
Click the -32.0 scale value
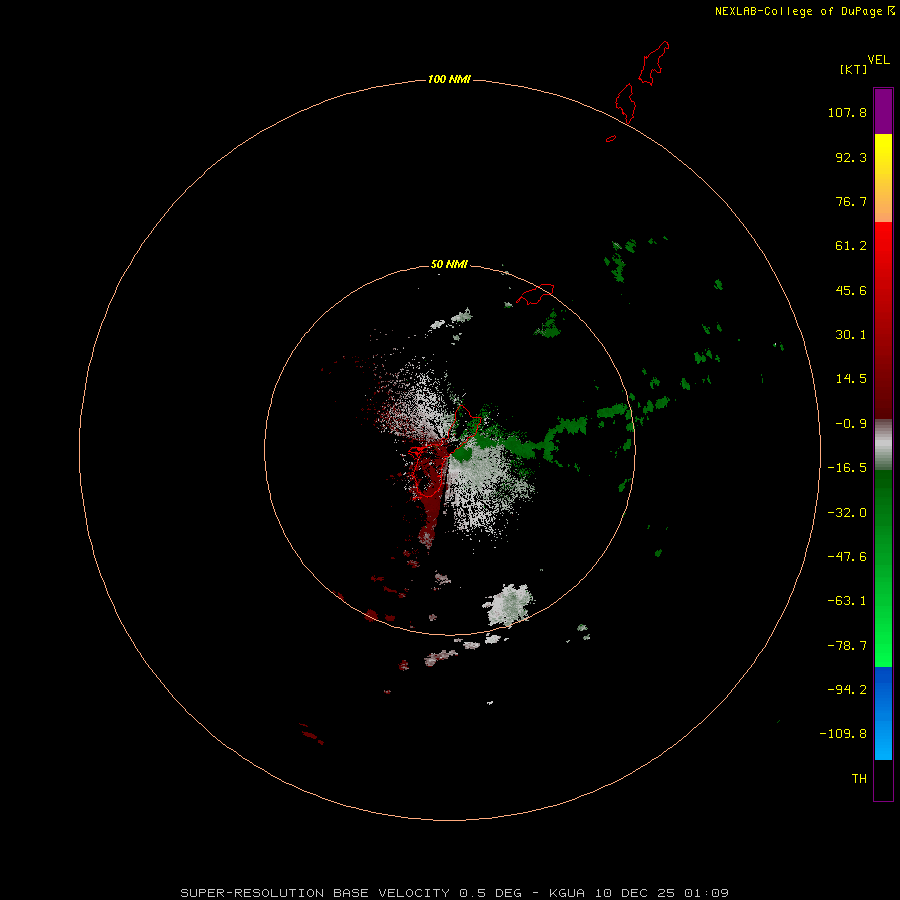click(x=847, y=513)
